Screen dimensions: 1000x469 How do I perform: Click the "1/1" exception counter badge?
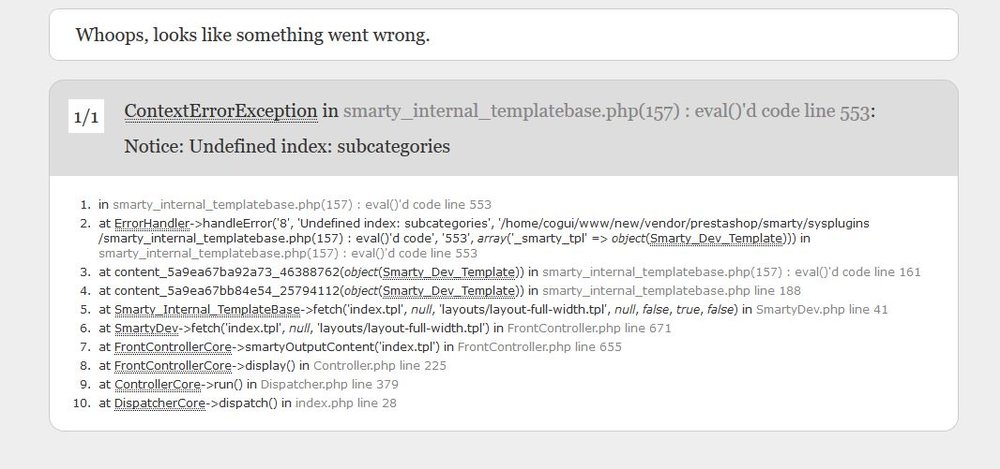point(86,117)
